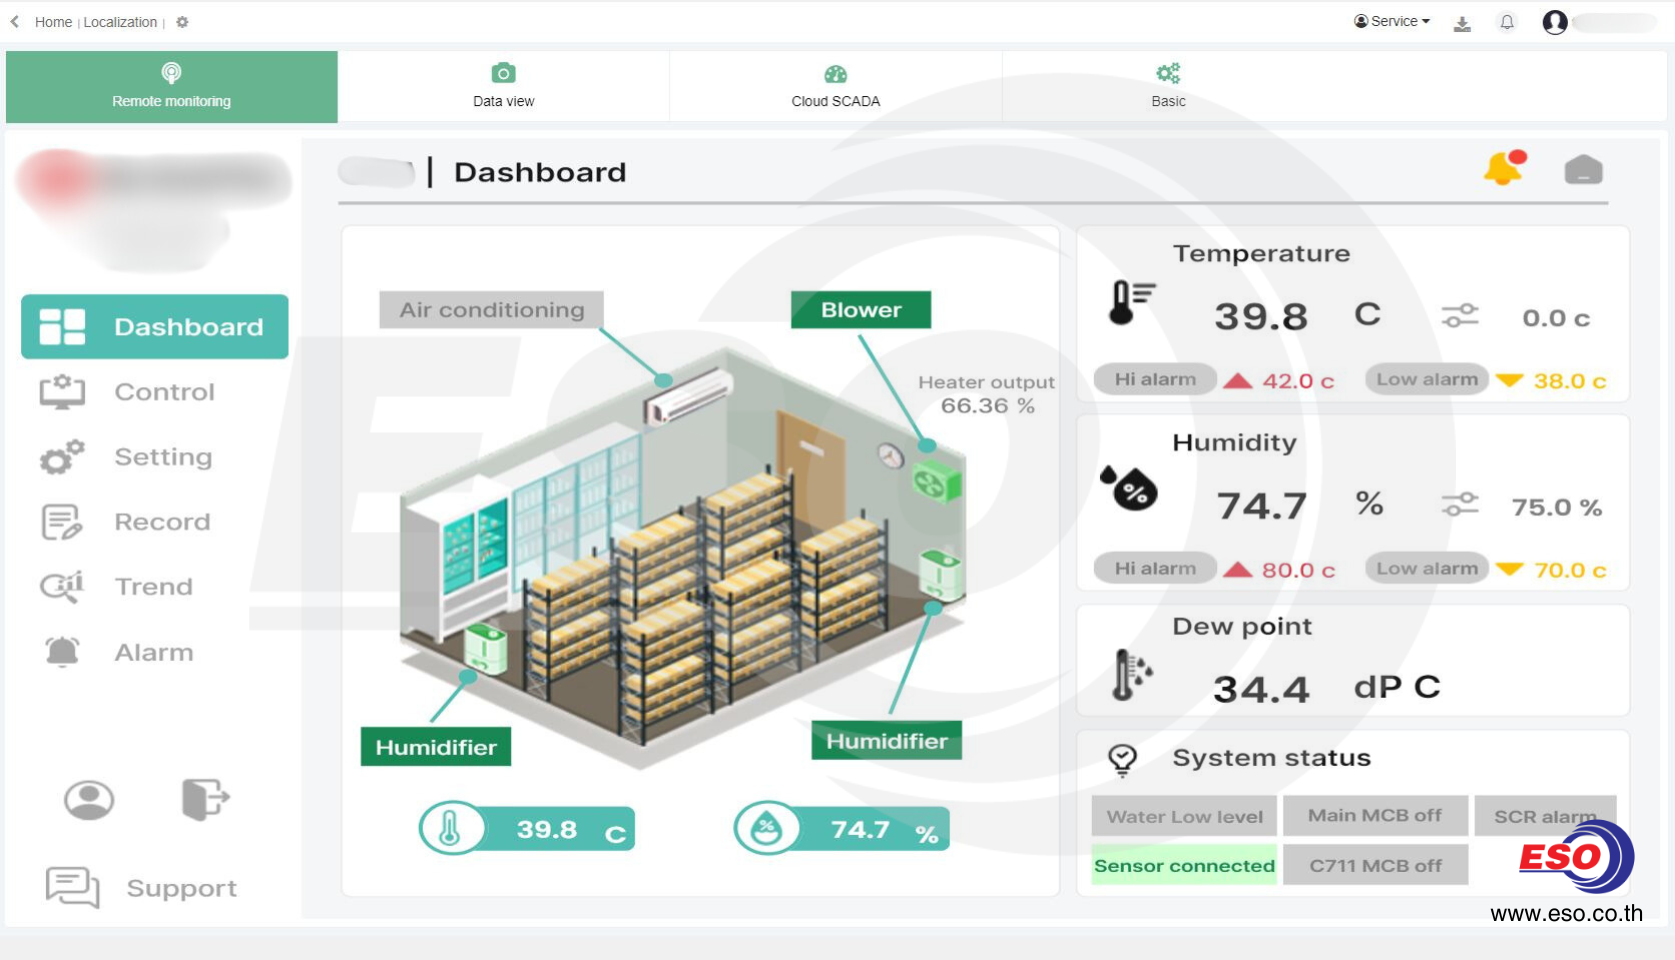Image resolution: width=1675 pixels, height=960 pixels.
Task: Click the temperature Hi alarm button
Action: click(1155, 380)
